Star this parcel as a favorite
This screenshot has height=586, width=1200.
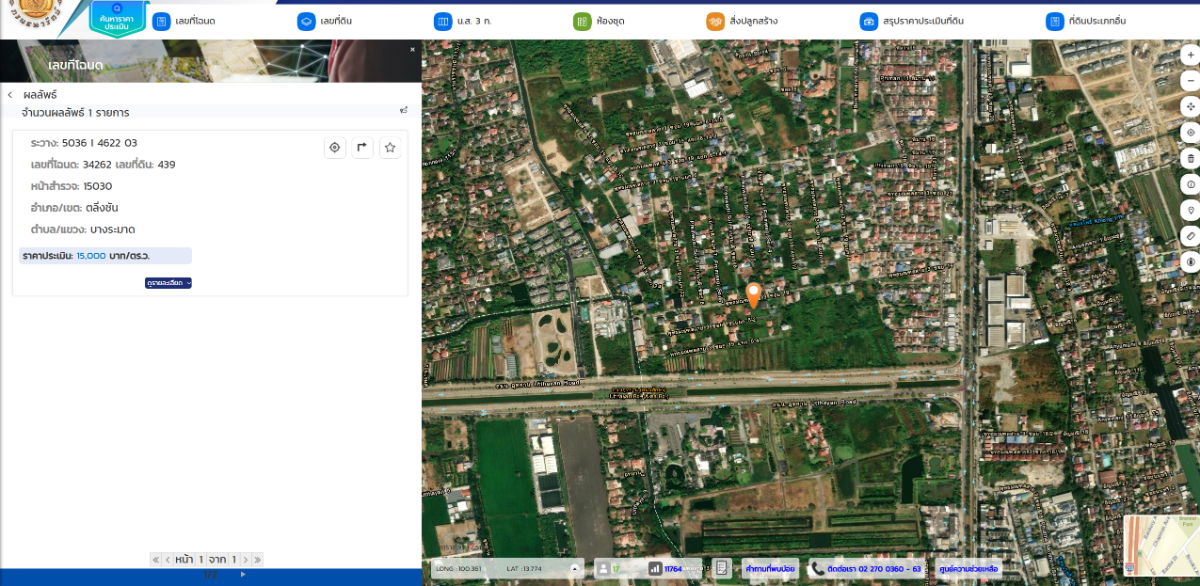coord(390,148)
